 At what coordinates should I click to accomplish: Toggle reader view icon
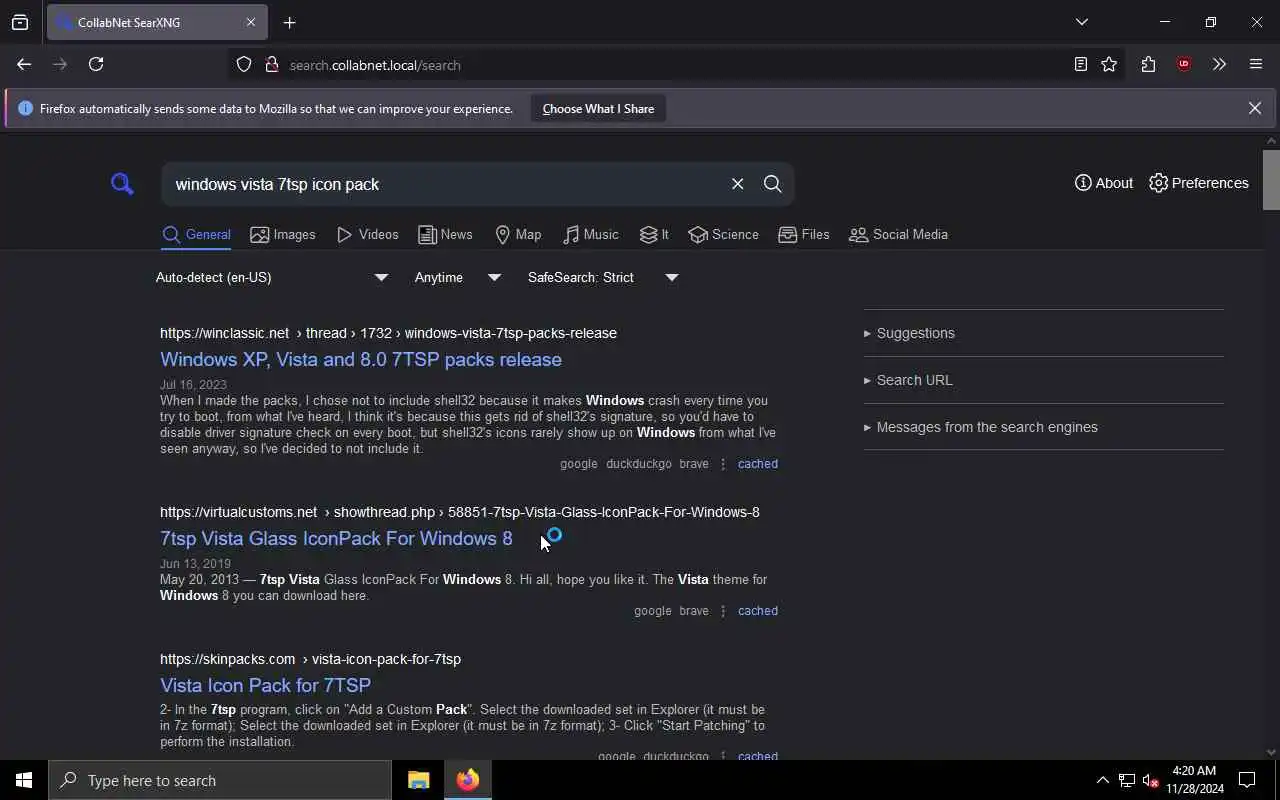[x=1081, y=65]
